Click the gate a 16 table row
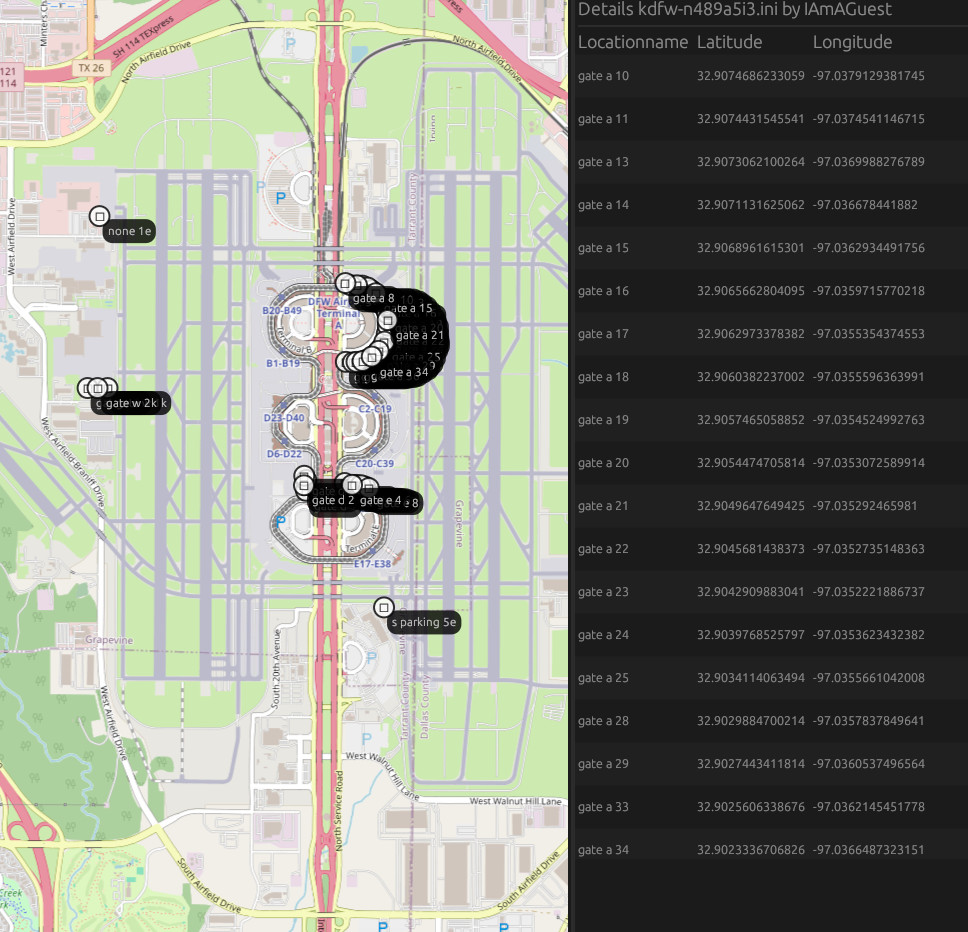 point(772,291)
